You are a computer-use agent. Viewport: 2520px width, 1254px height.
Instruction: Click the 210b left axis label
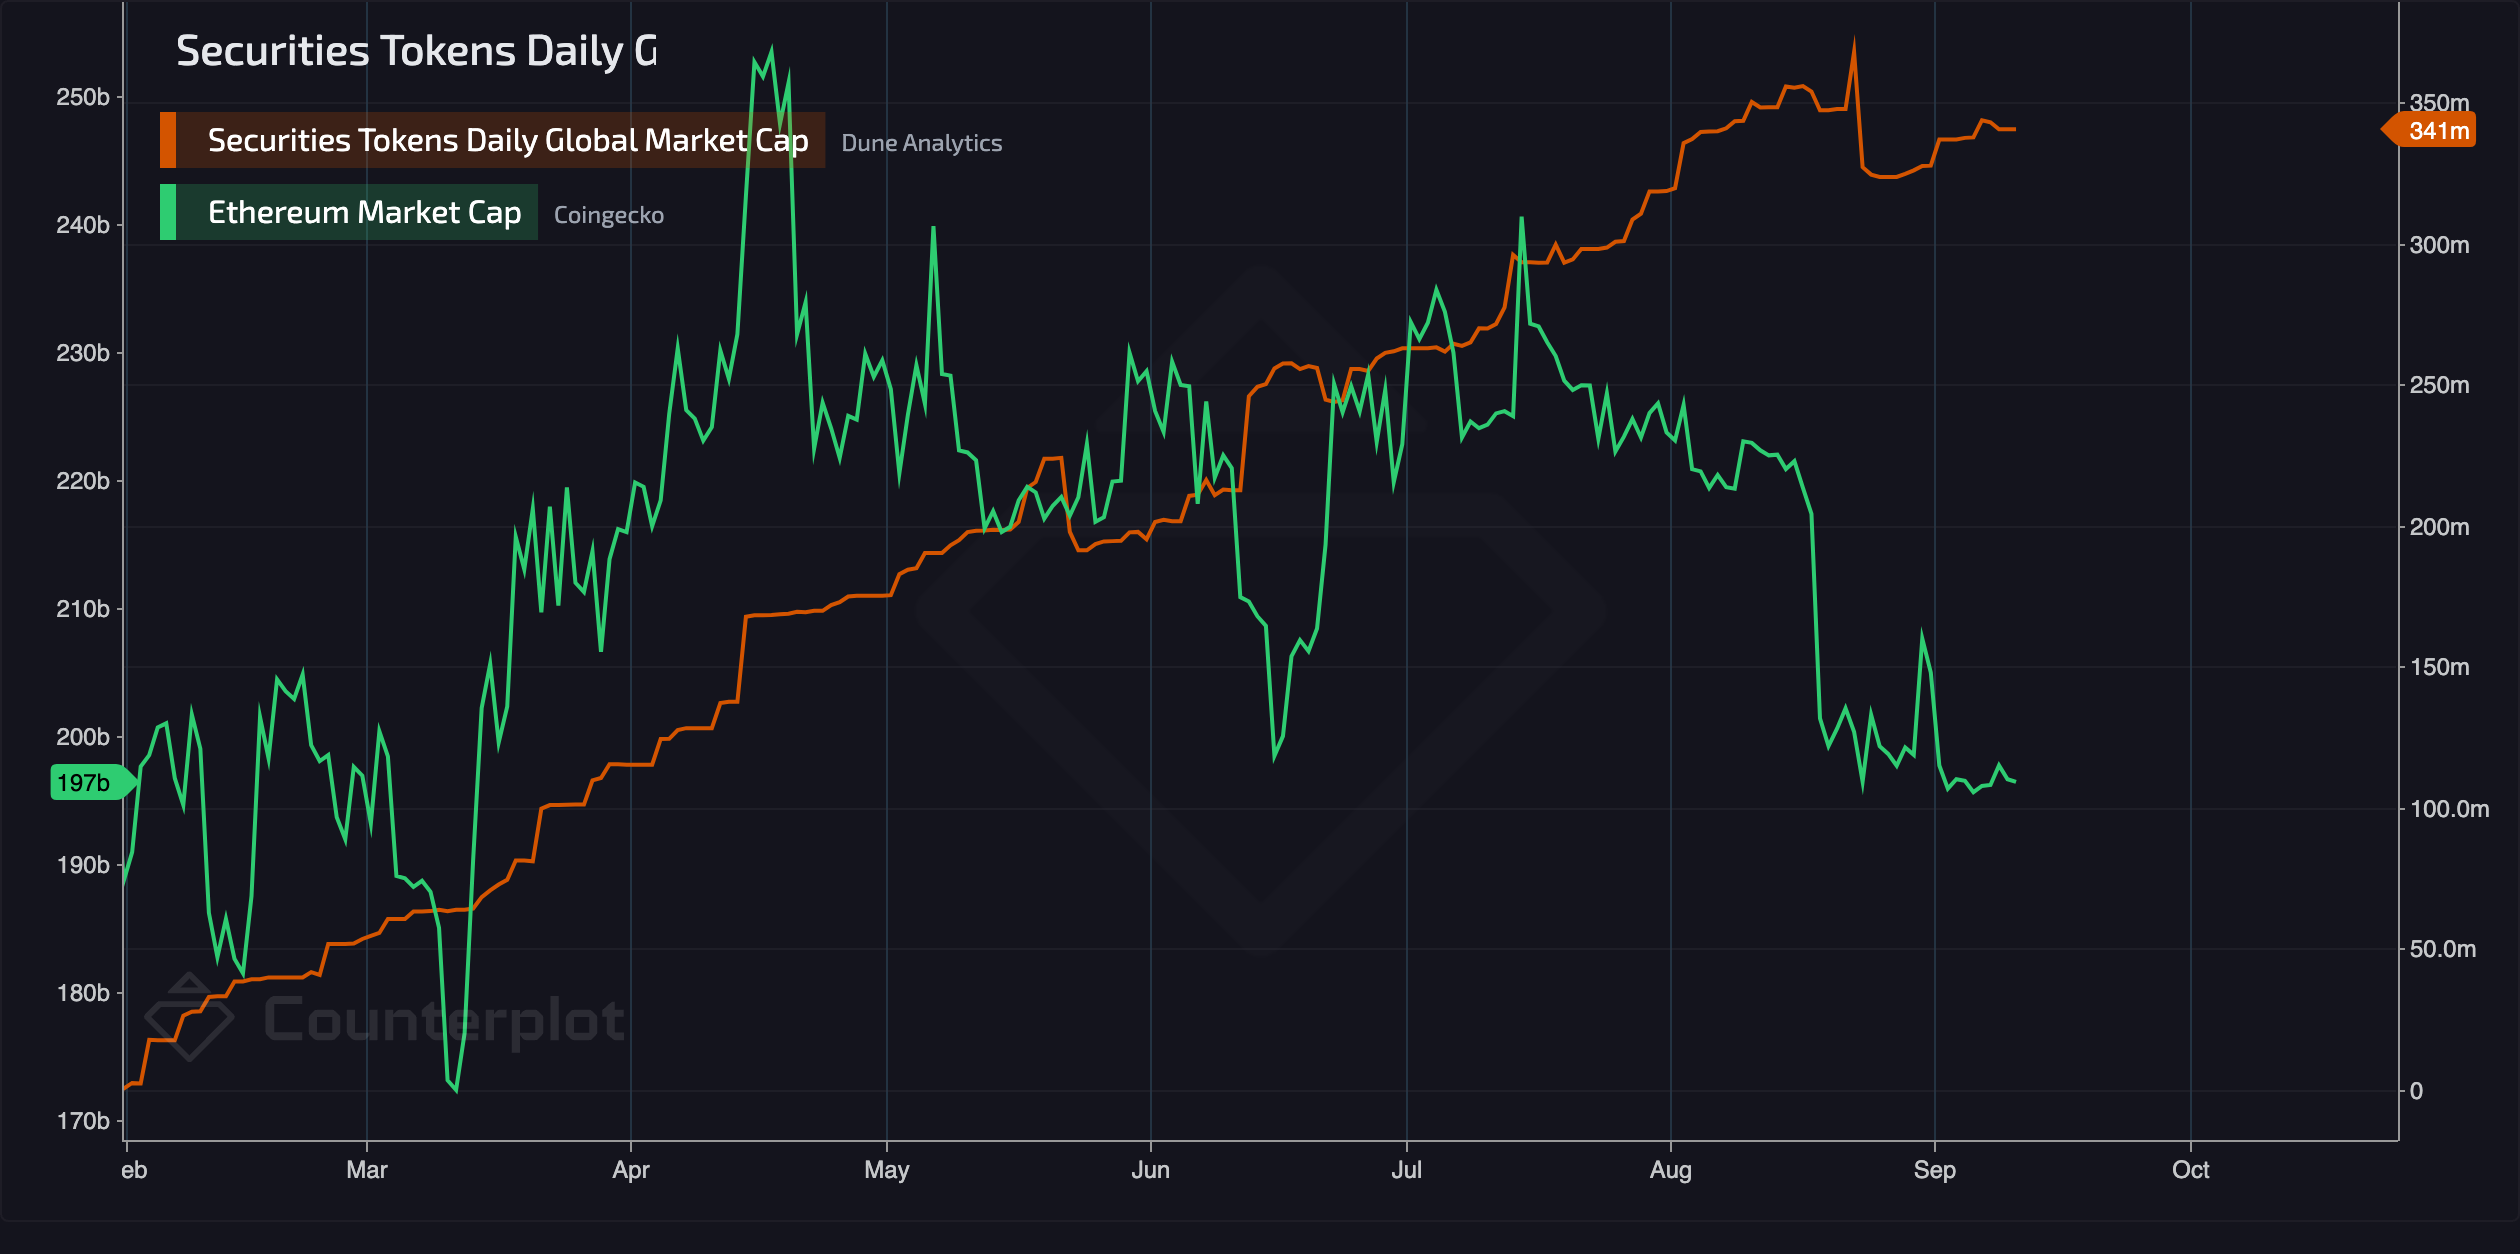[x=83, y=609]
